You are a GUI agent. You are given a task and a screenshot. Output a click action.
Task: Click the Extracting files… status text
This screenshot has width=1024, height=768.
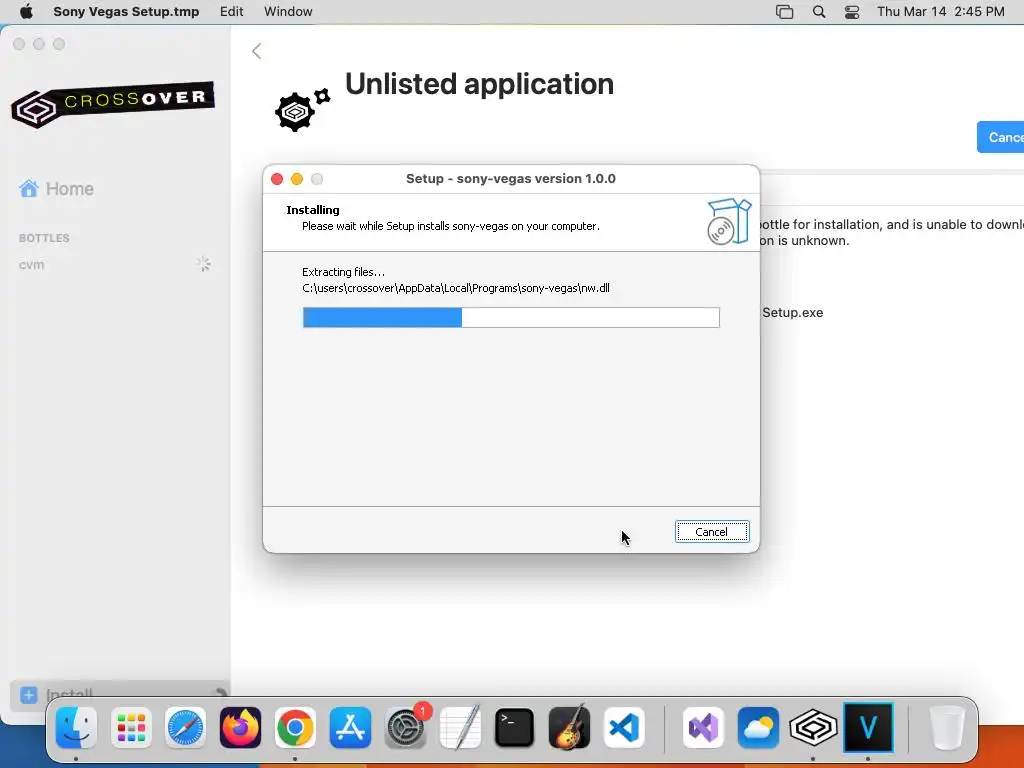344,272
